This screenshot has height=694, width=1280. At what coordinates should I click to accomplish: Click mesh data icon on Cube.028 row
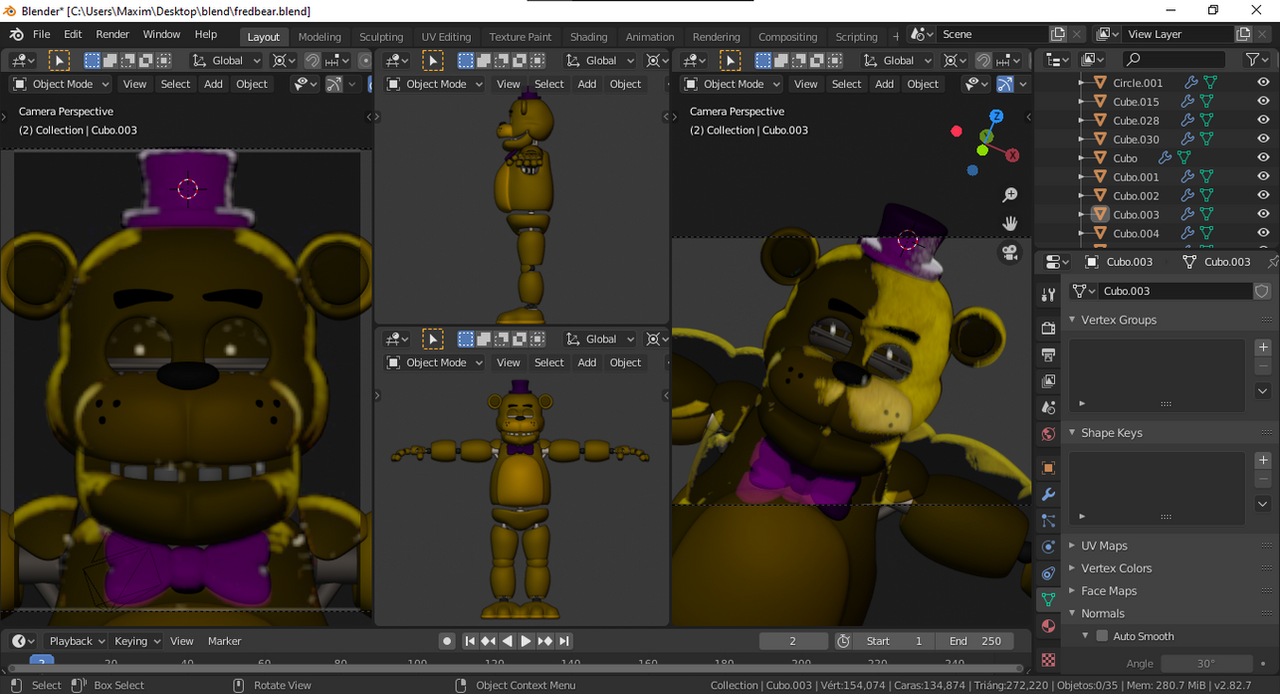tap(1207, 120)
